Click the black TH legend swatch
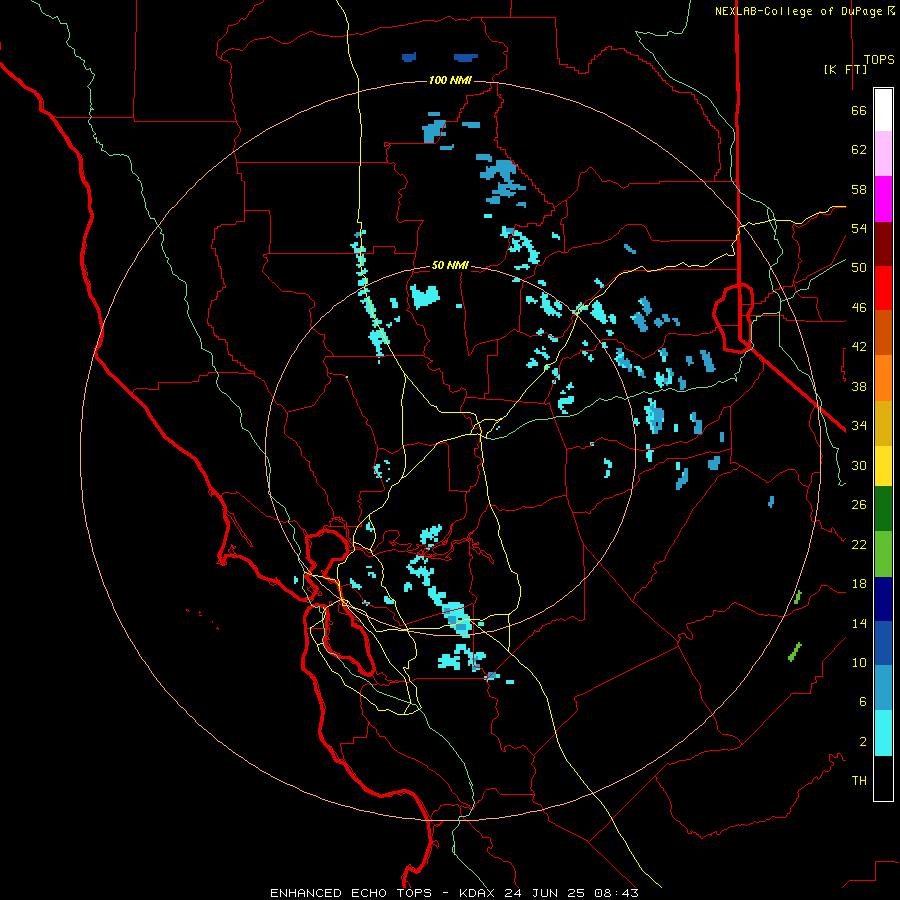This screenshot has height=900, width=900. coord(883,778)
